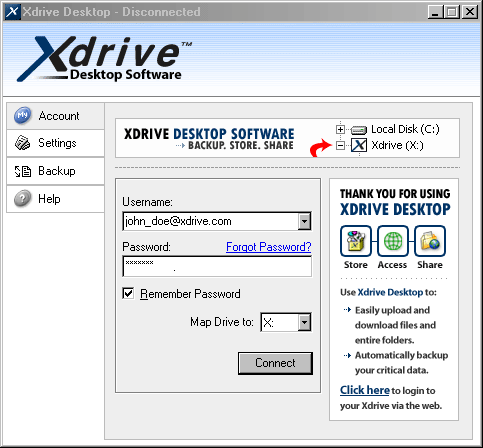Expand the Local Disk (C:) tree node
Image resolution: width=483 pixels, height=448 pixels.
click(340, 129)
